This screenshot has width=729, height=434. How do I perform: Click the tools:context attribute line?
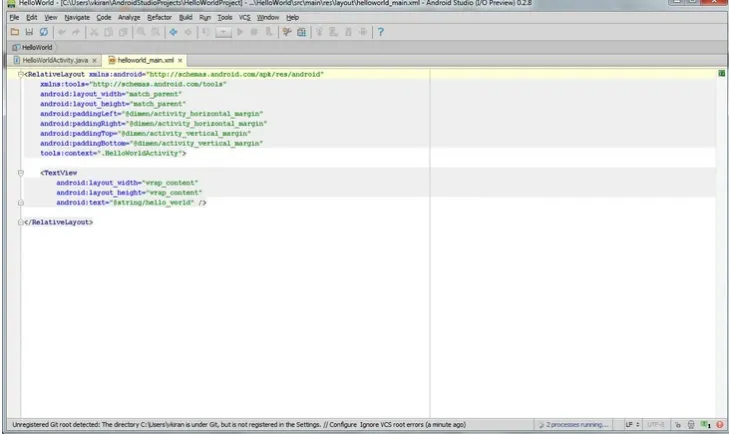click(113, 154)
